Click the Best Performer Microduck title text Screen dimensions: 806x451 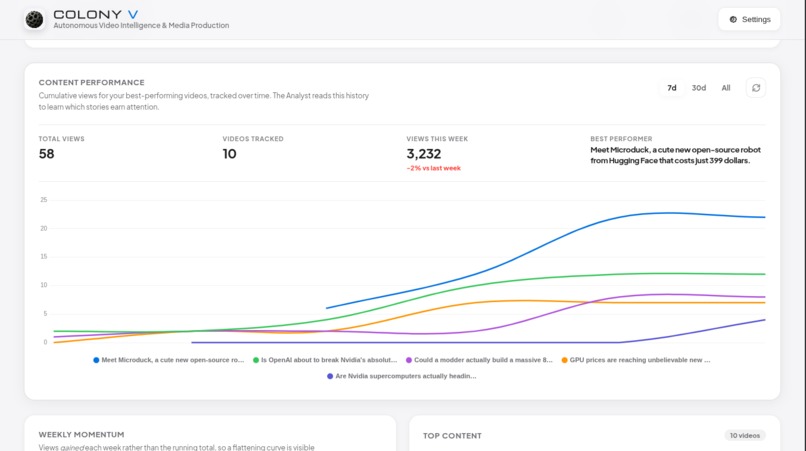tap(675, 155)
